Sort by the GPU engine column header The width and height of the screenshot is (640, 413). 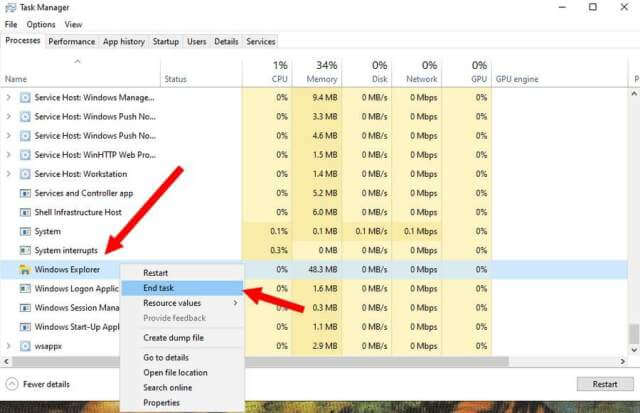[560, 71]
